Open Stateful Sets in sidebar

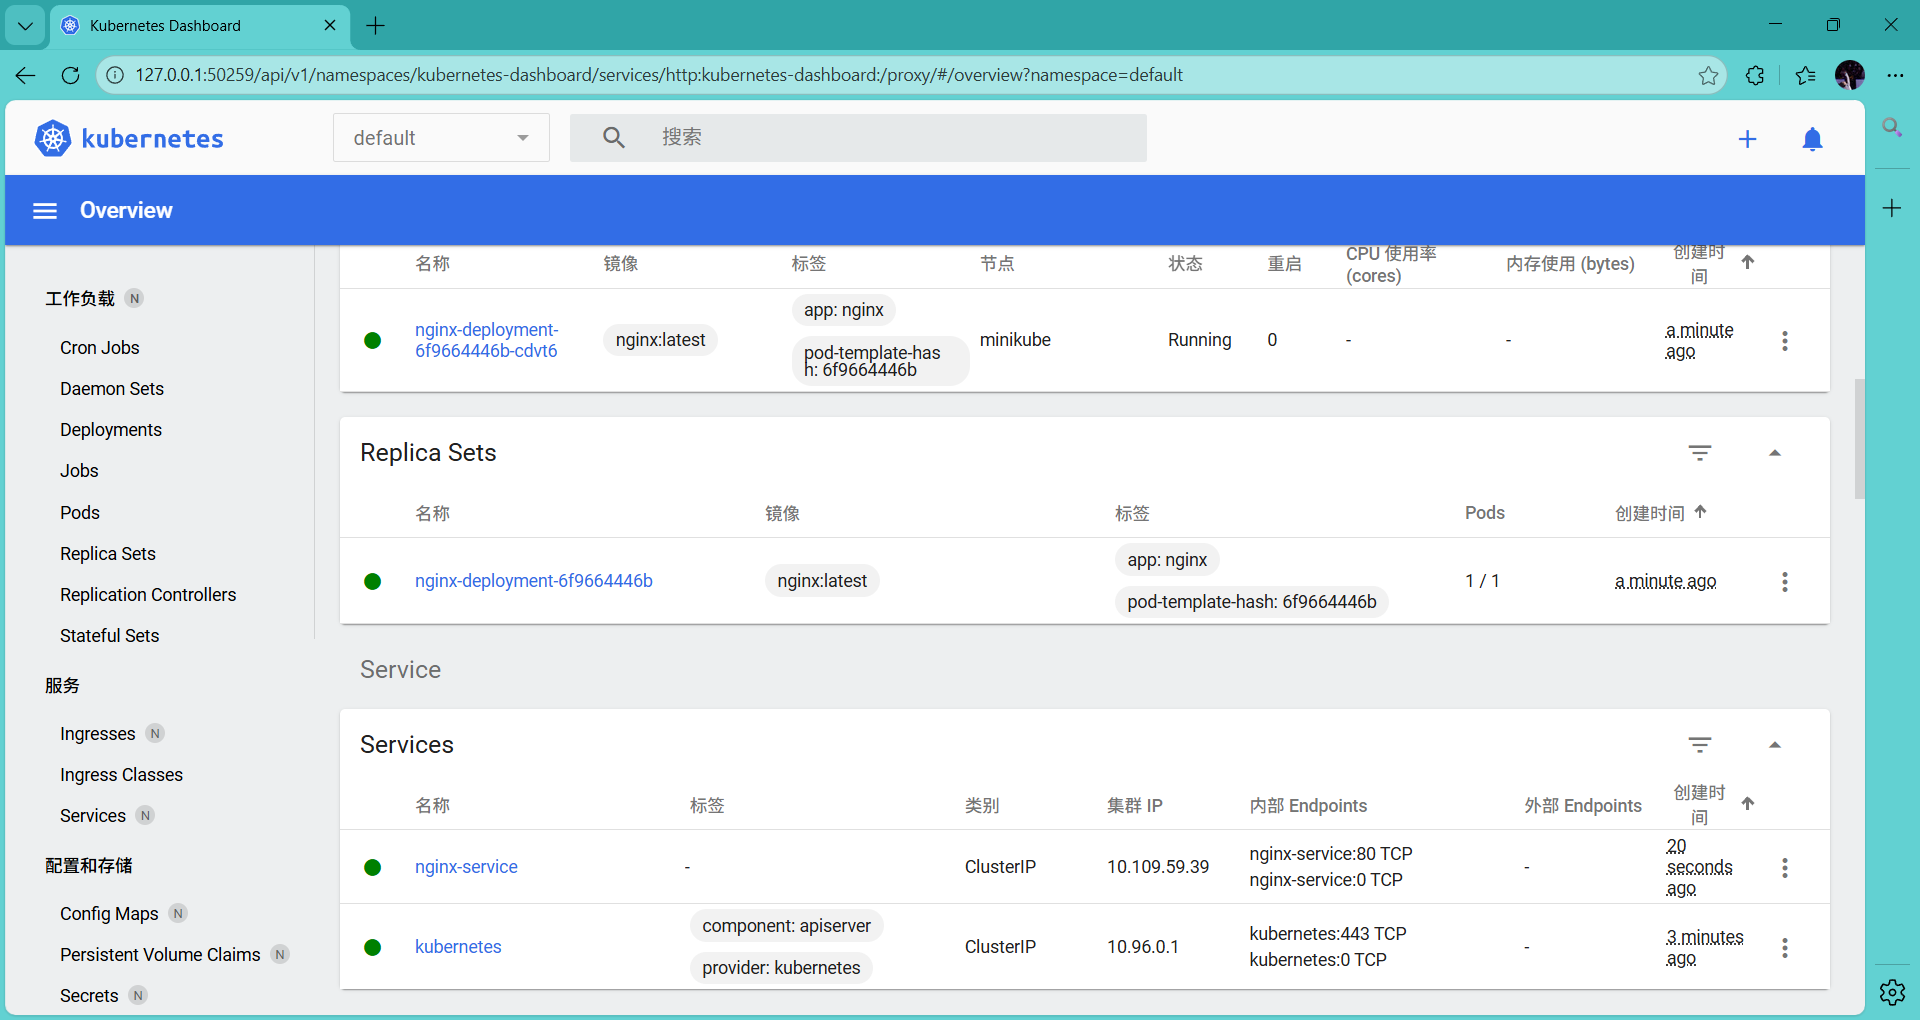tap(110, 636)
